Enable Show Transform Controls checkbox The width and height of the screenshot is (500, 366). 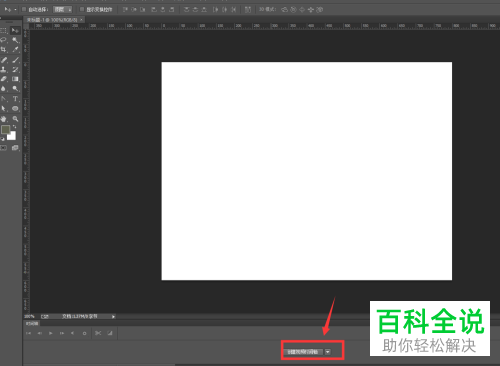coord(82,9)
